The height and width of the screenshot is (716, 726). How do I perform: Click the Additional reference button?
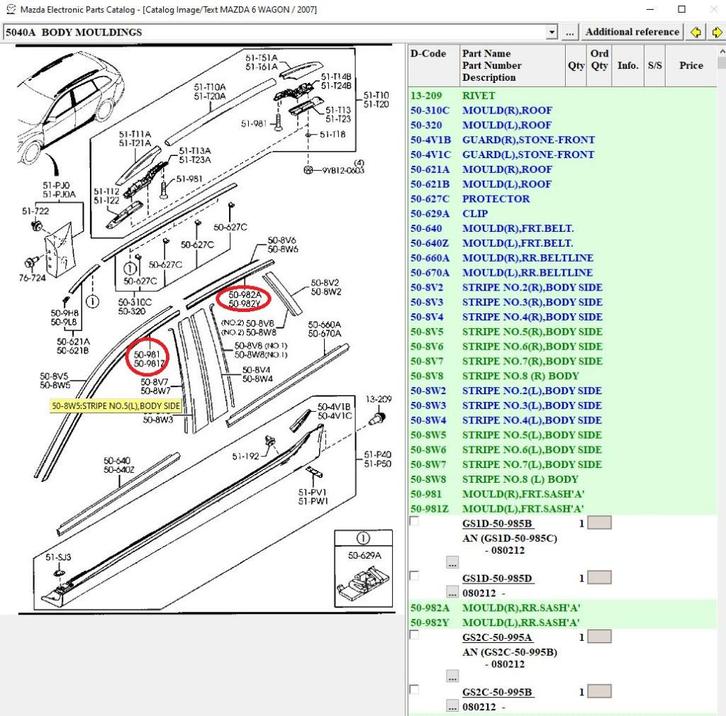(632, 32)
